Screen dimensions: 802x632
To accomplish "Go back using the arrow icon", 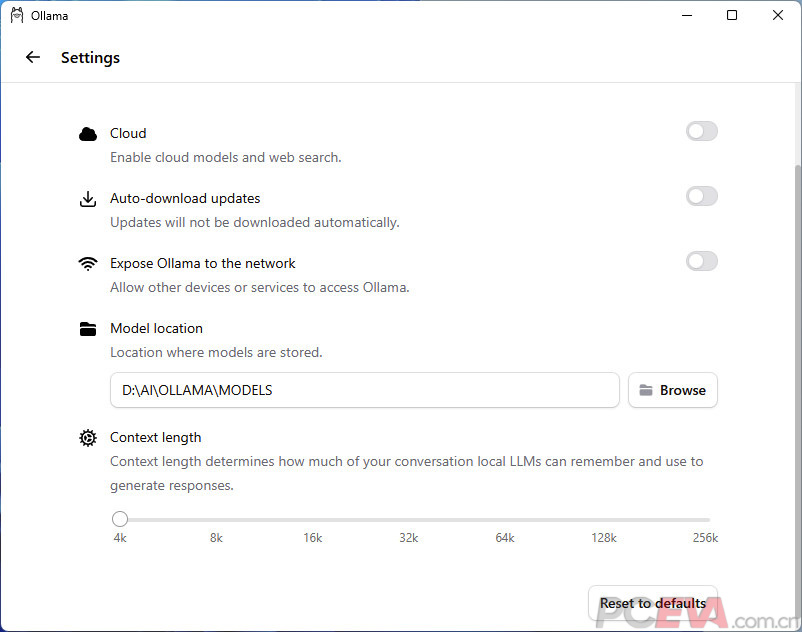I will coord(33,57).
